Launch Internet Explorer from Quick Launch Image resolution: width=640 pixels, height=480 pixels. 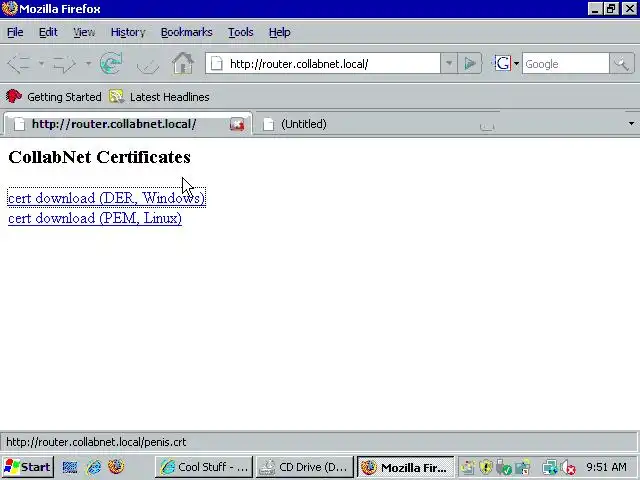click(x=94, y=467)
